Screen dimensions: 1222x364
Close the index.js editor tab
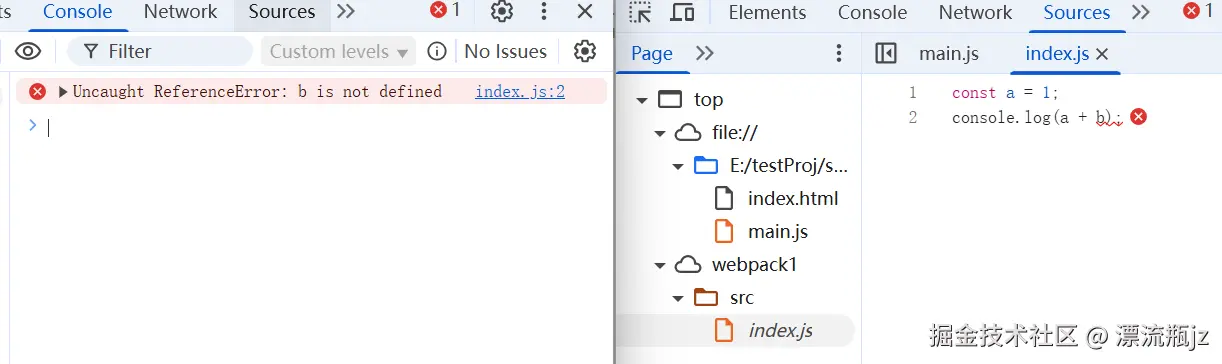(x=1103, y=54)
